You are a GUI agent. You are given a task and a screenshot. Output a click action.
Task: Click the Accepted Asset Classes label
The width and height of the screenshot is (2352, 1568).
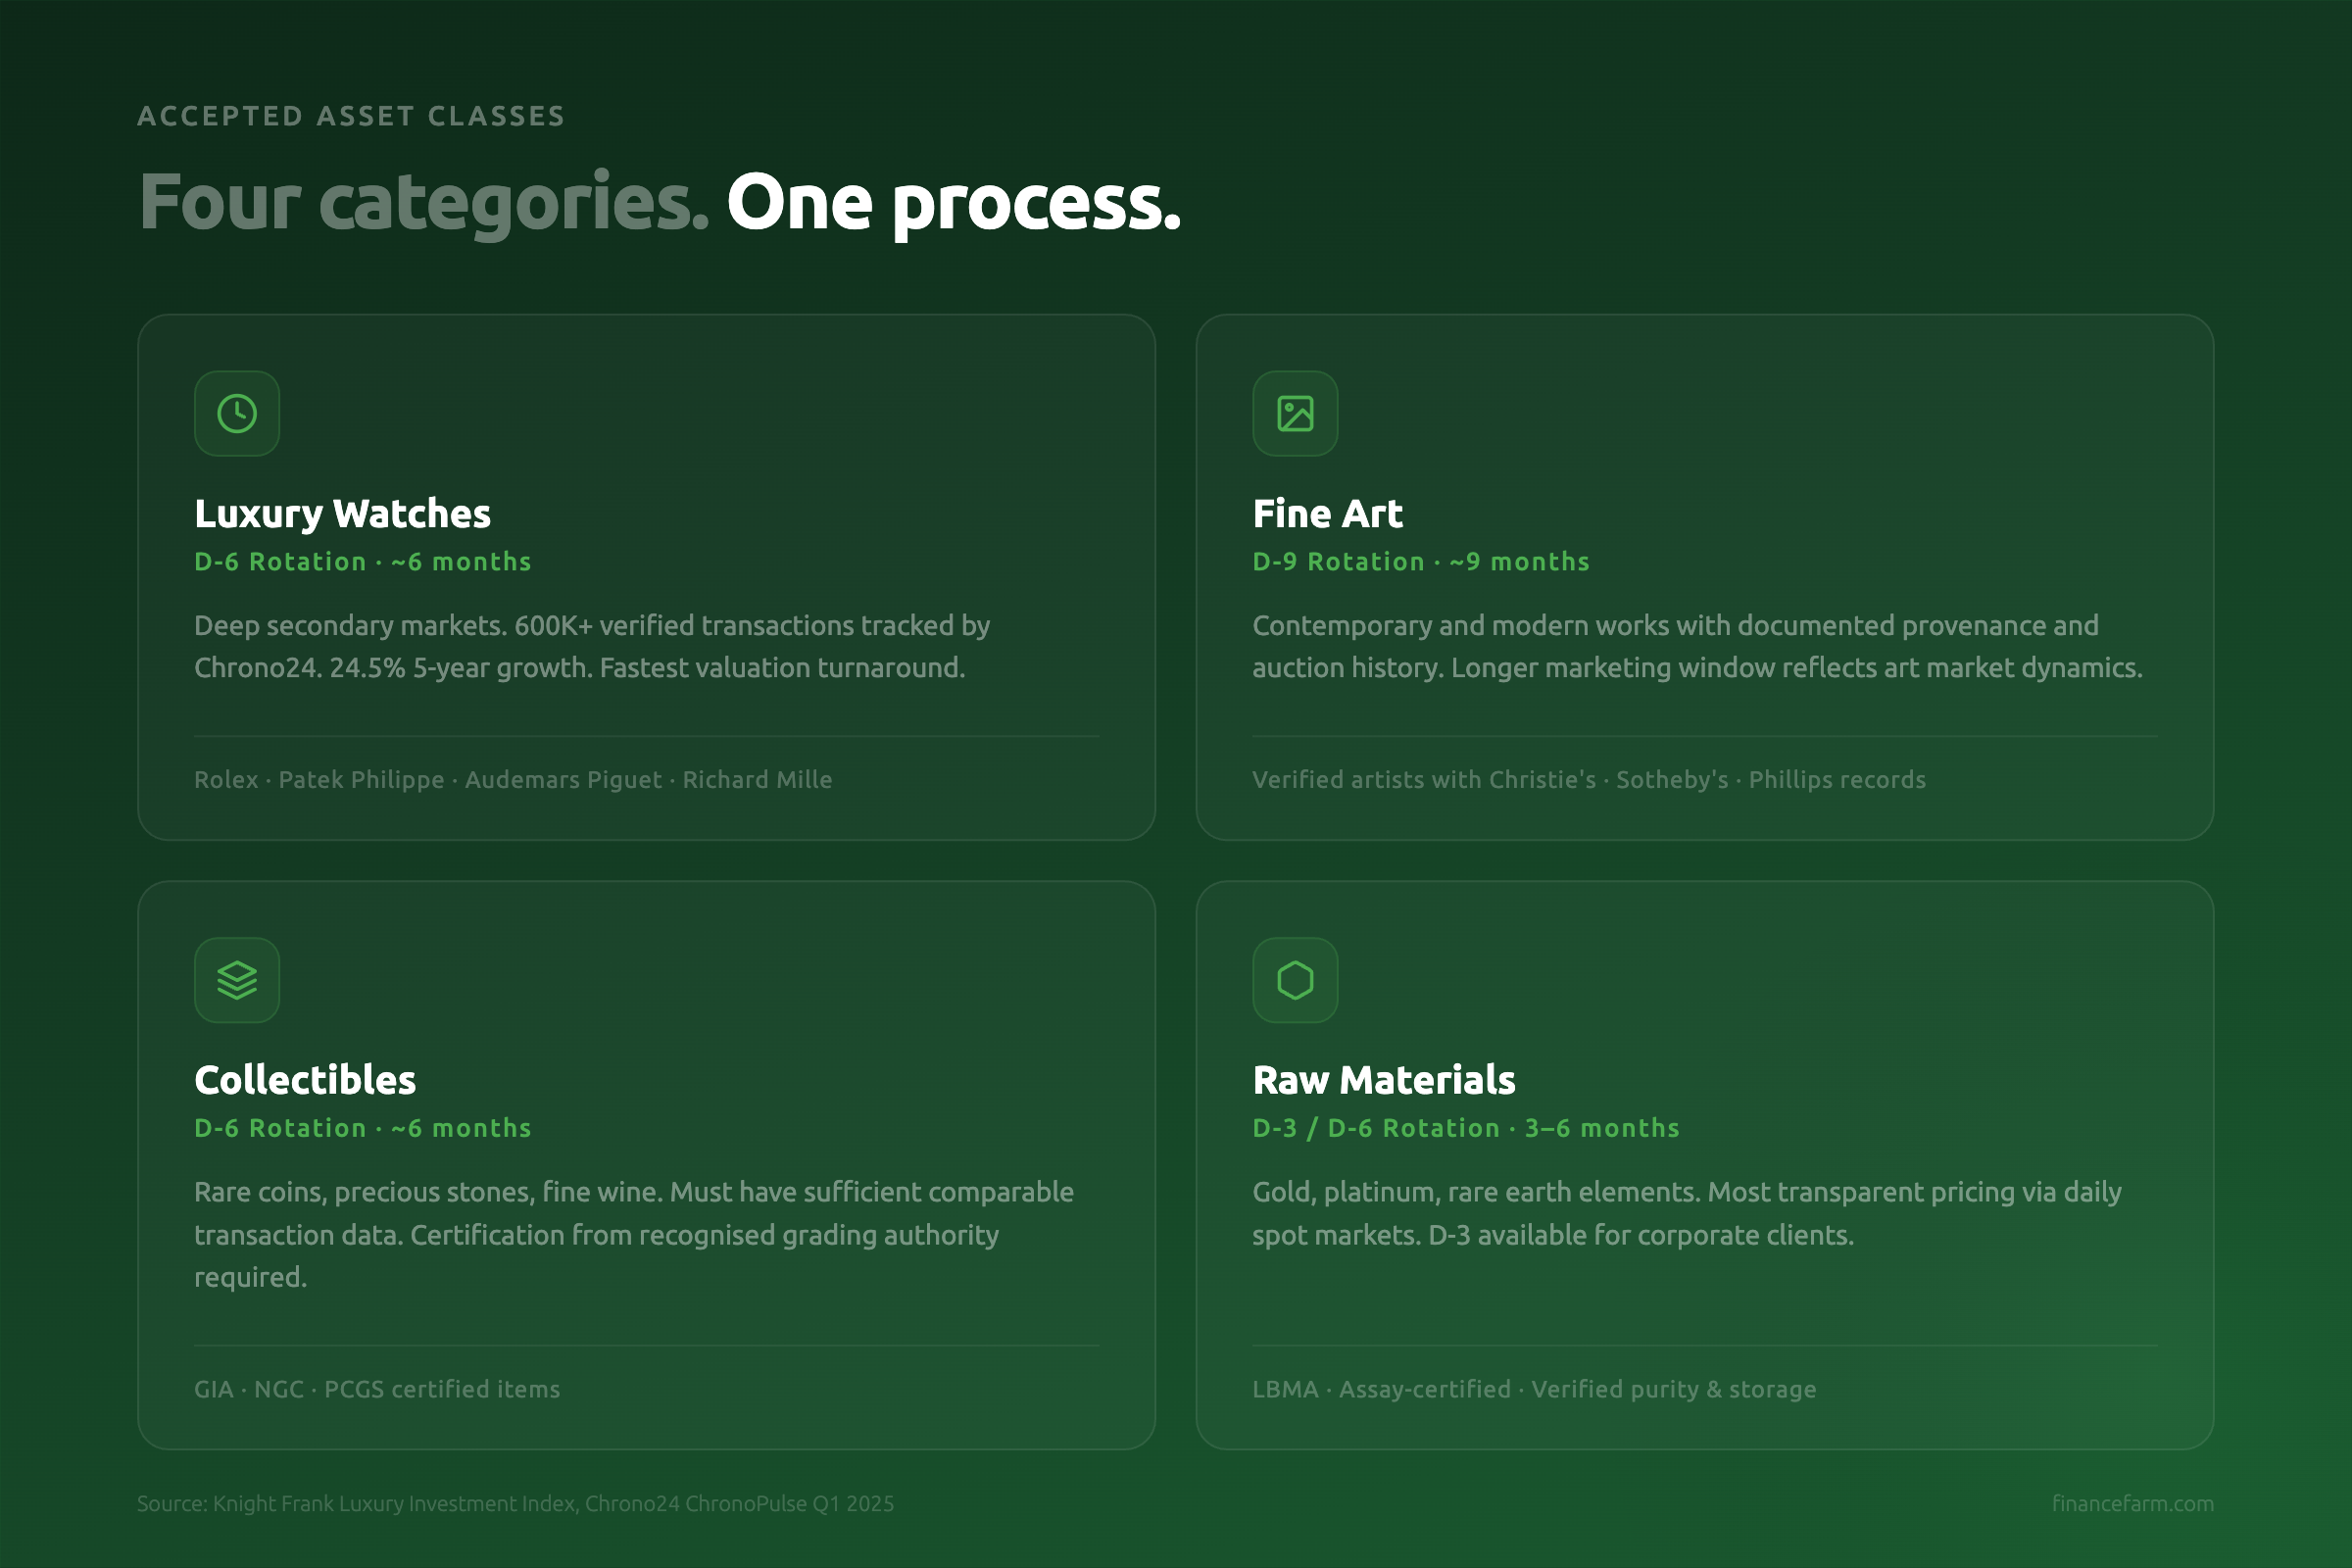tap(351, 116)
